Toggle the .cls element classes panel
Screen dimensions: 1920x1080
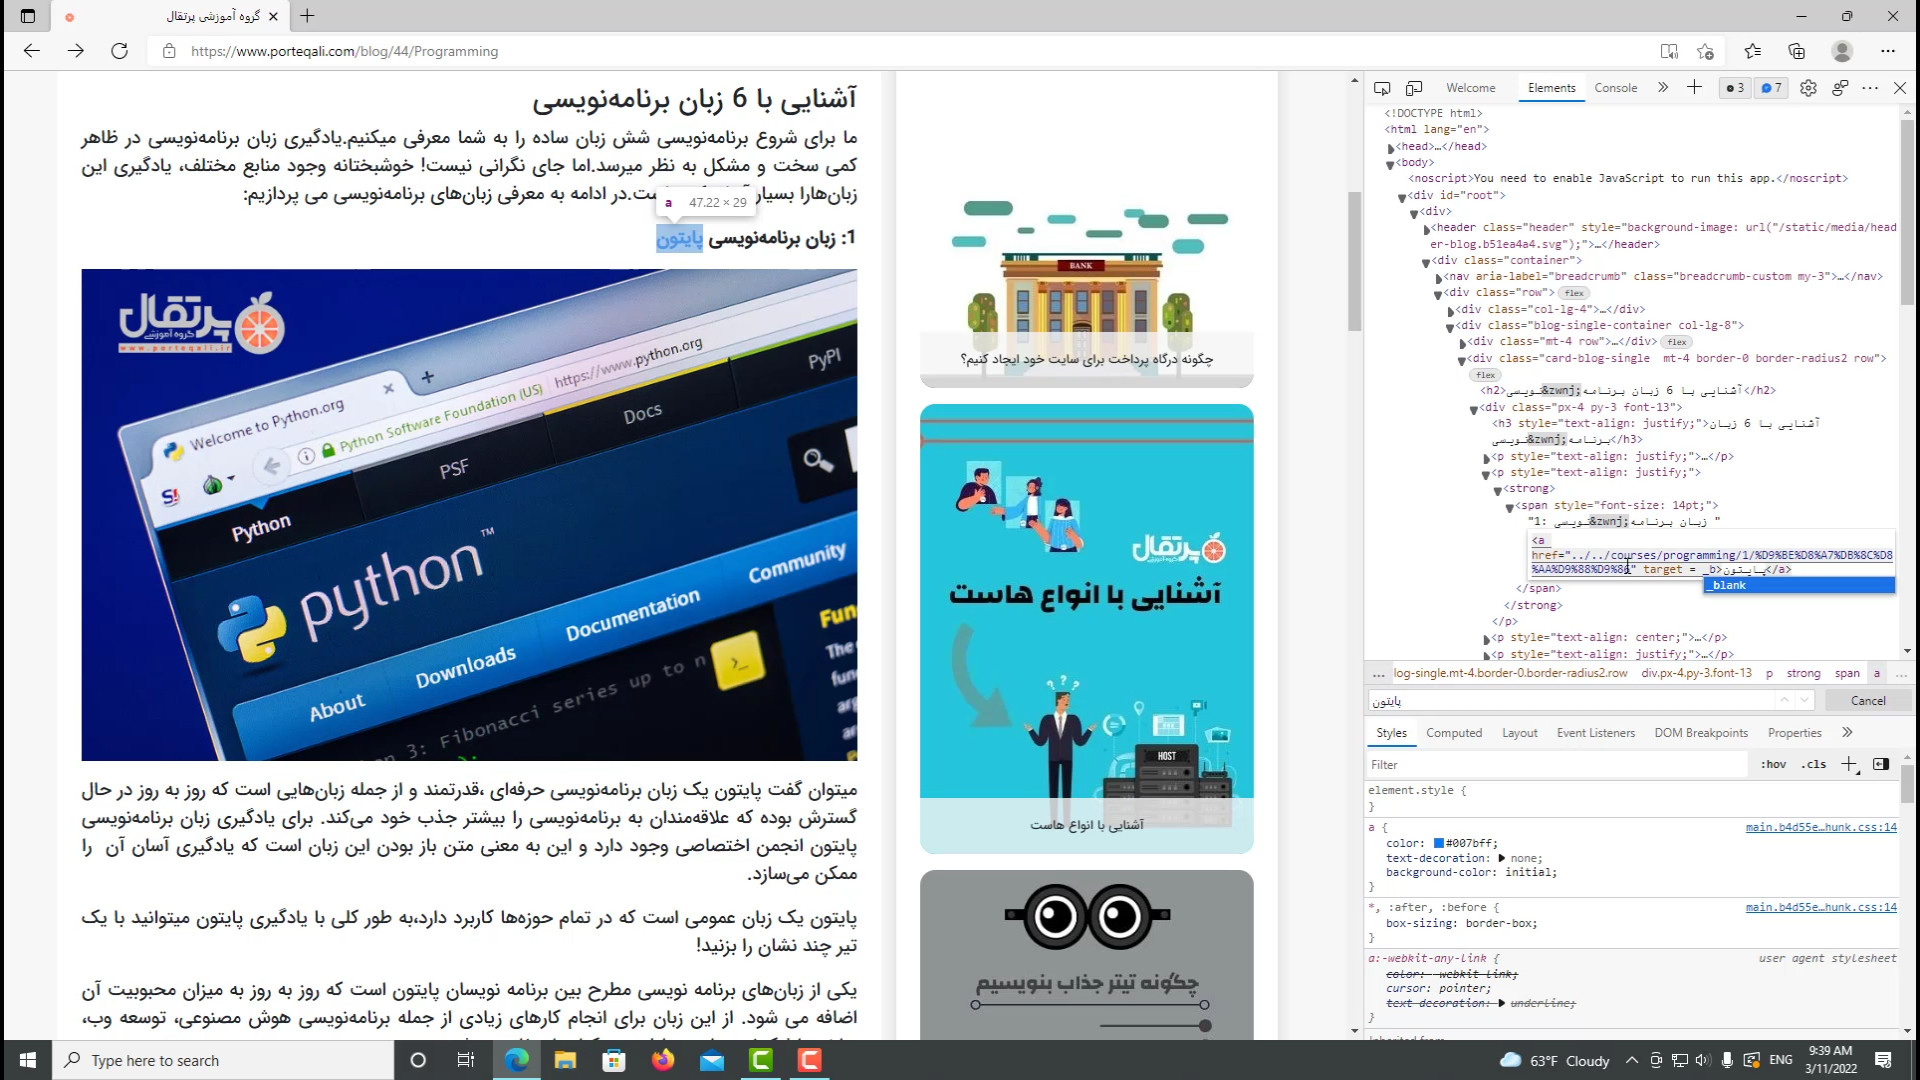tap(1814, 764)
